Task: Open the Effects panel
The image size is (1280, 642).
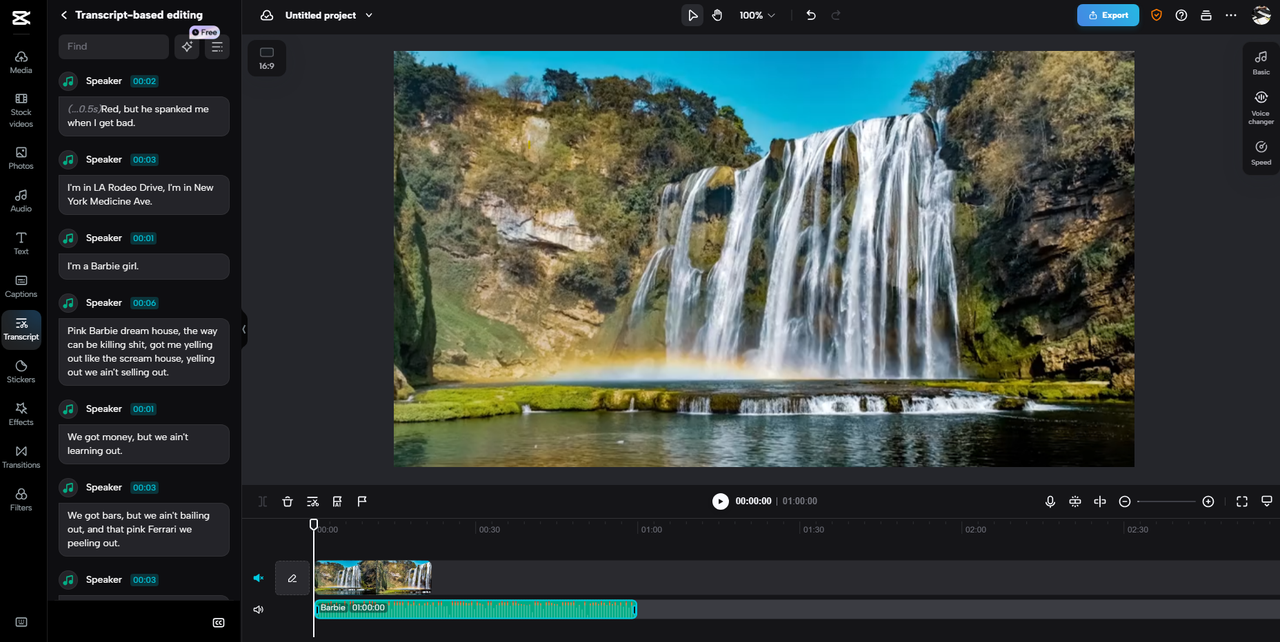Action: point(21,414)
